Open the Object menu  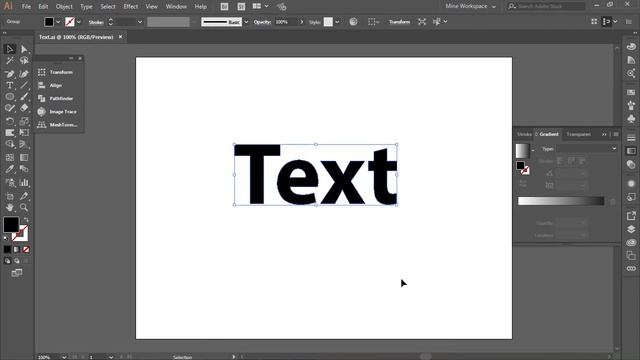point(64,7)
